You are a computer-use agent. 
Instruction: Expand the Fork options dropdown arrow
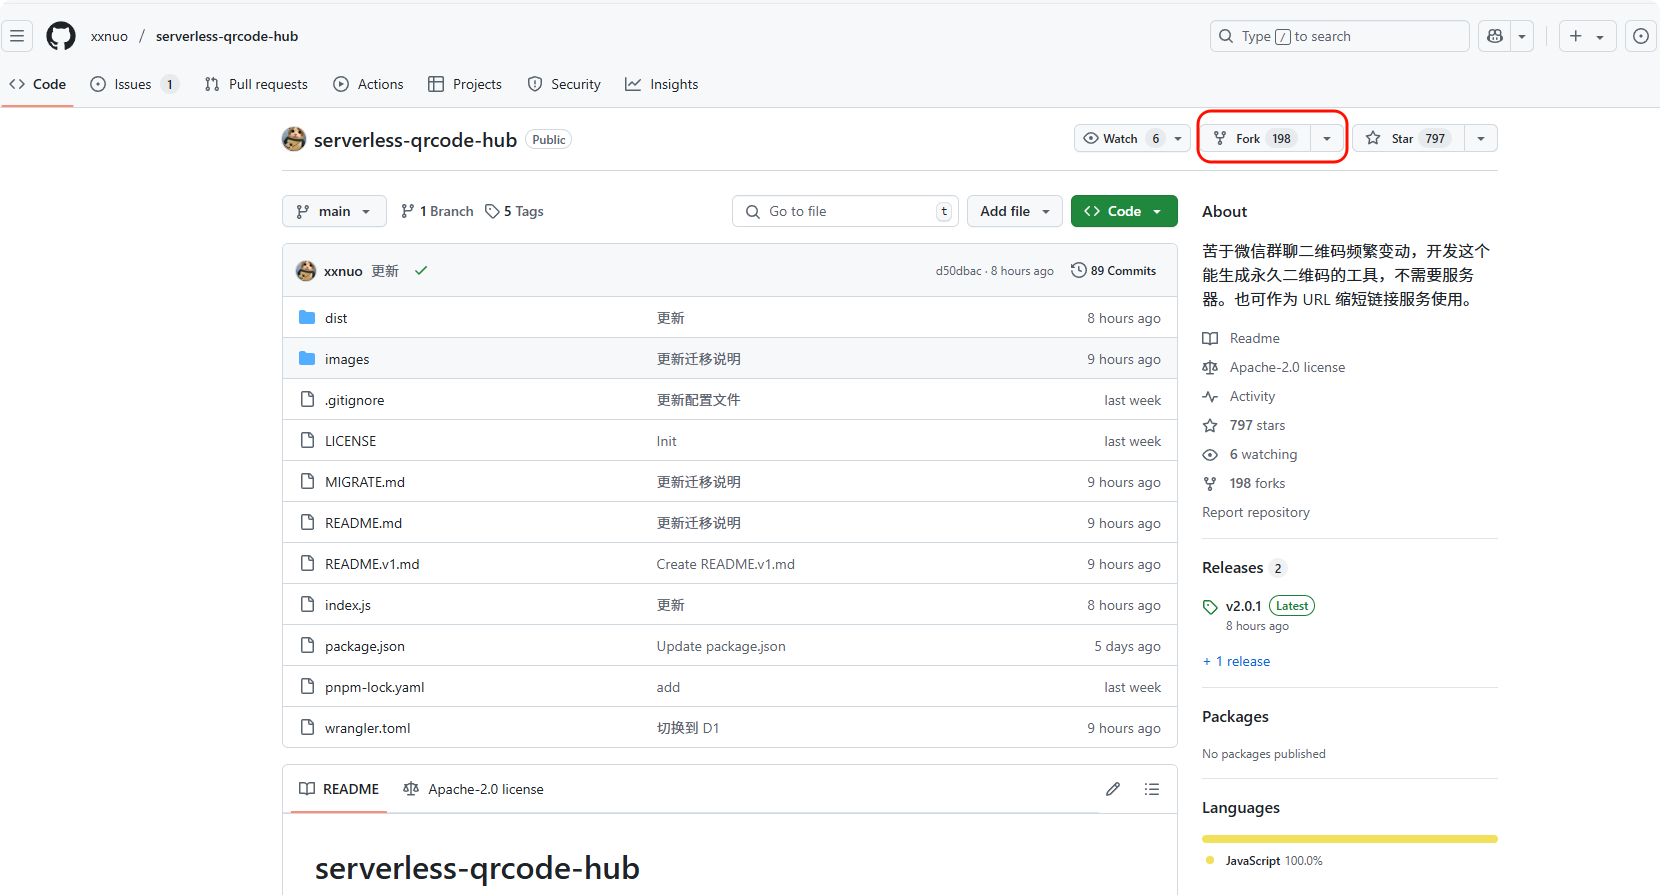coord(1327,138)
